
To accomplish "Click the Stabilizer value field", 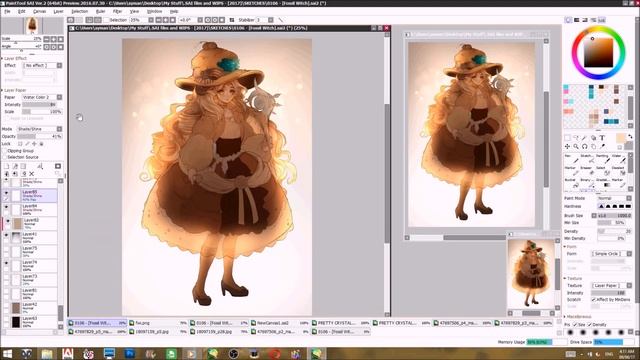I will click(261, 20).
